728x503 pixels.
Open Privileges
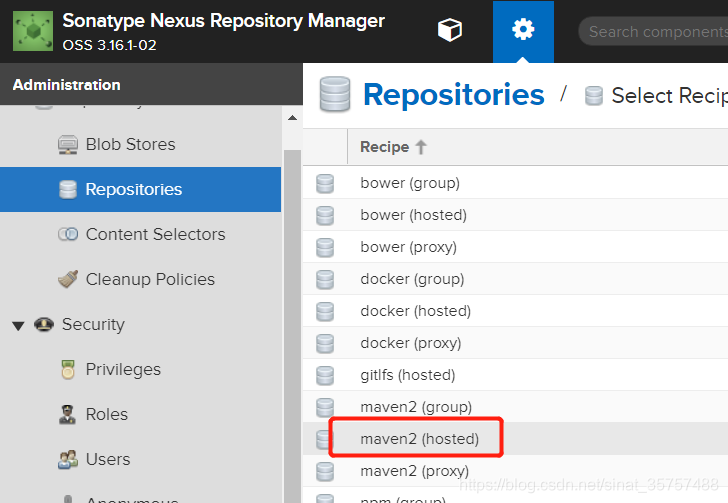pos(123,370)
